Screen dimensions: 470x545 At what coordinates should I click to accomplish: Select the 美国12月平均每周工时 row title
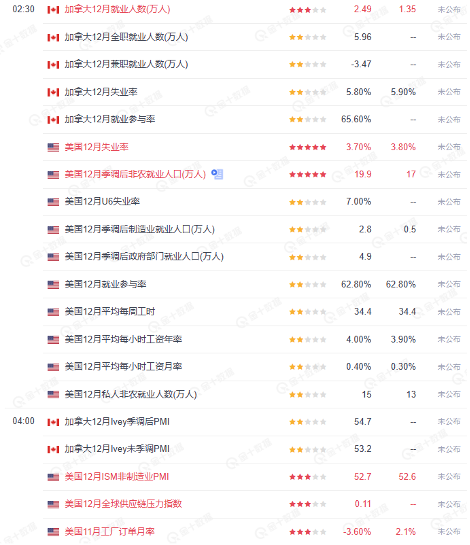(110, 311)
